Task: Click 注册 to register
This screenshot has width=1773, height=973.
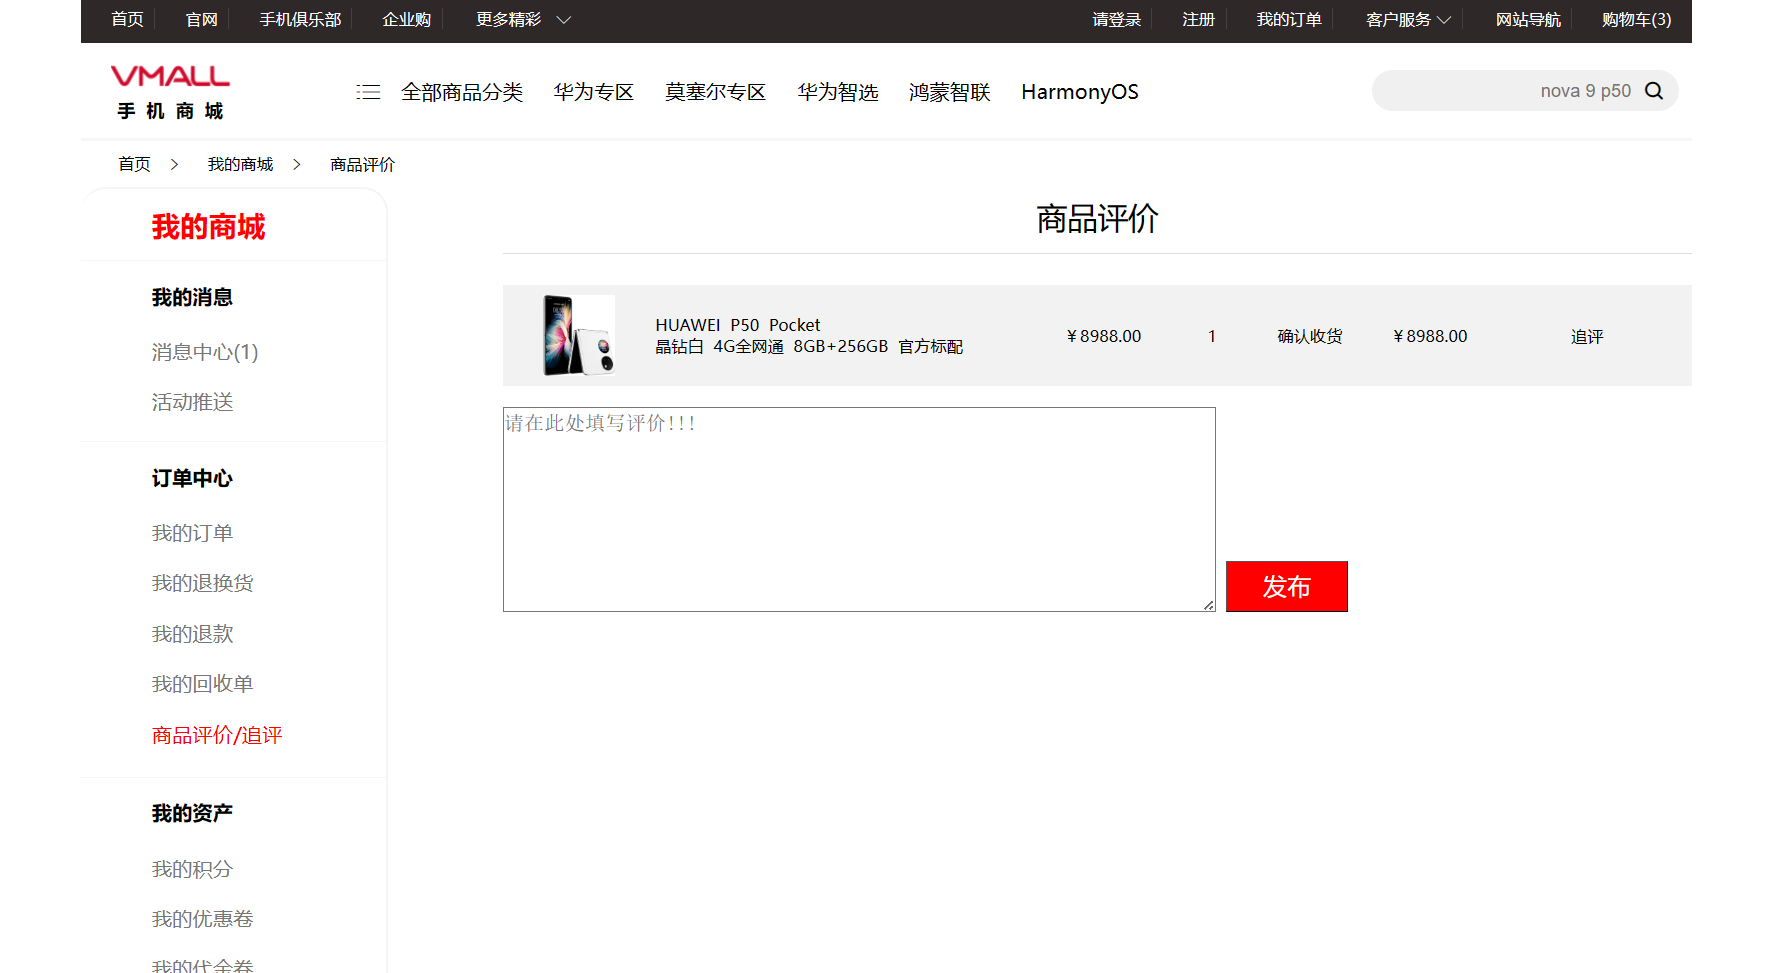Action: pyautogui.click(x=1198, y=20)
